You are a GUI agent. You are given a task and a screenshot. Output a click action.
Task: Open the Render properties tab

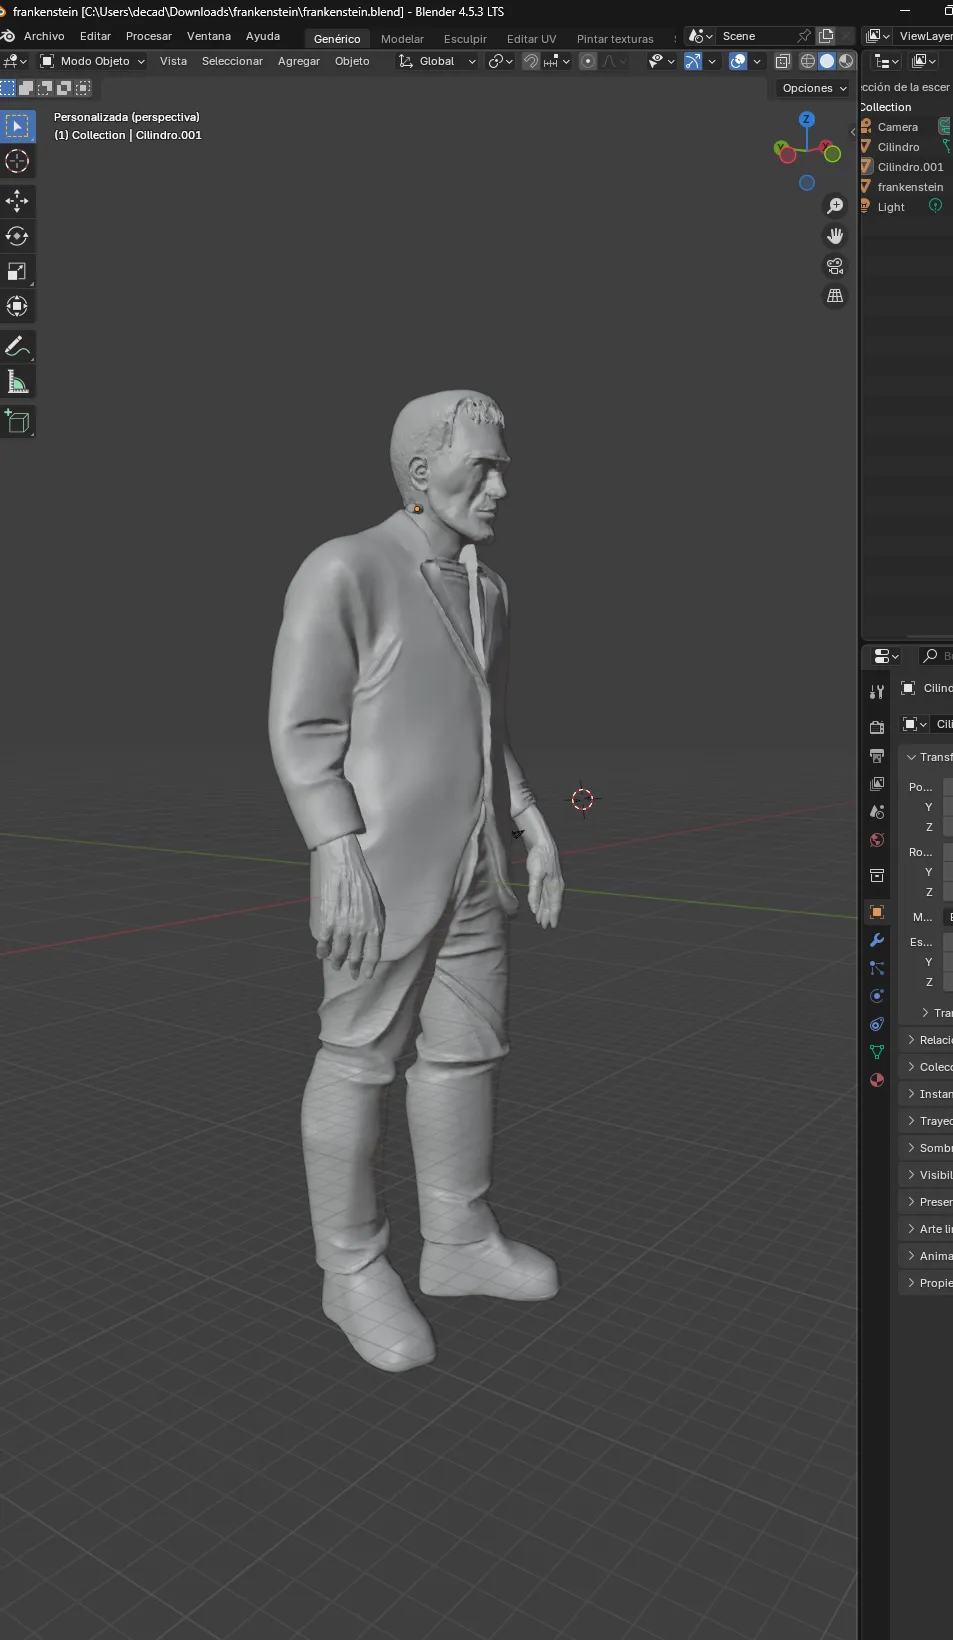[877, 727]
